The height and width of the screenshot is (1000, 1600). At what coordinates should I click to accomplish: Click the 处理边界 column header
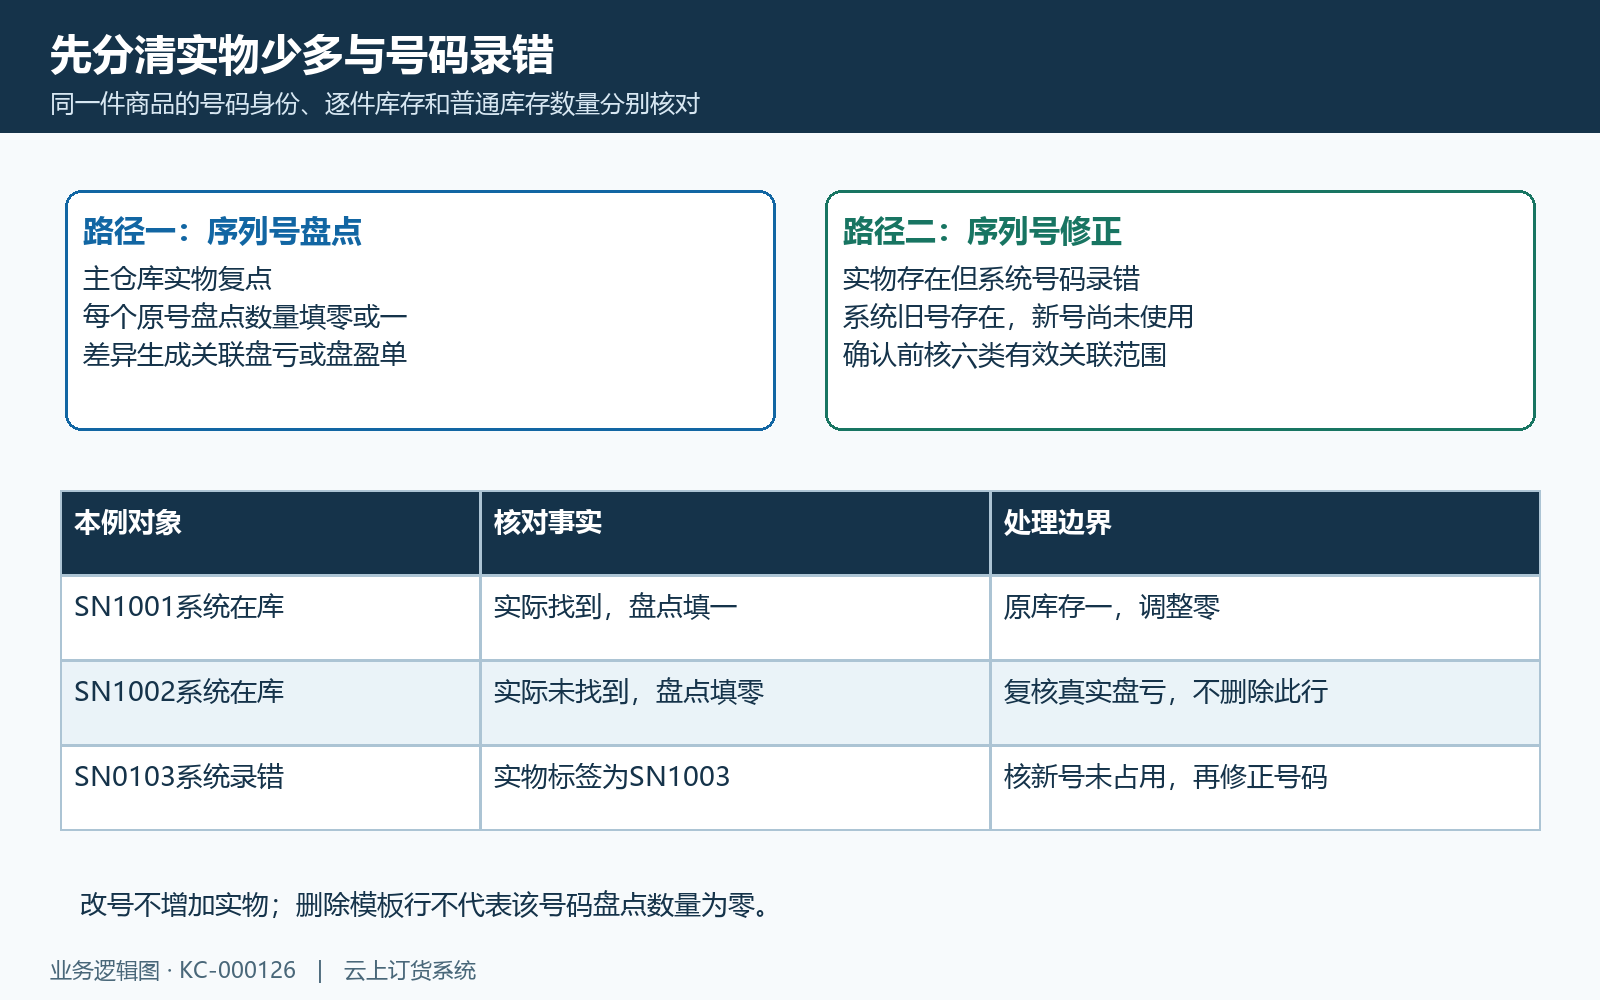[1265, 533]
